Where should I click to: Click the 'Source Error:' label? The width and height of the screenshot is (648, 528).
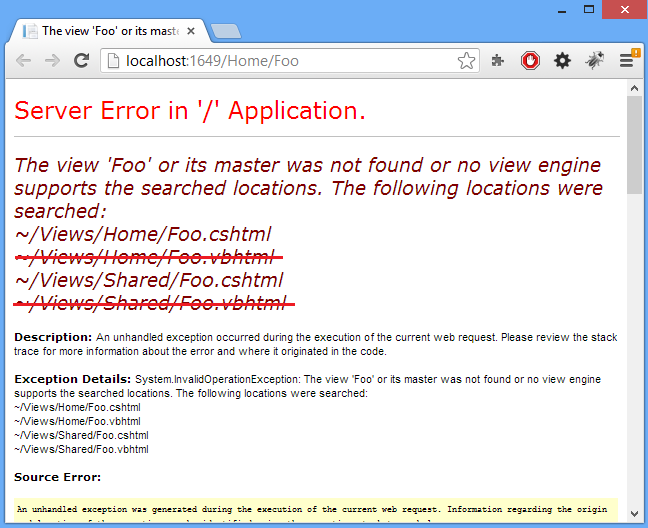pyautogui.click(x=57, y=477)
